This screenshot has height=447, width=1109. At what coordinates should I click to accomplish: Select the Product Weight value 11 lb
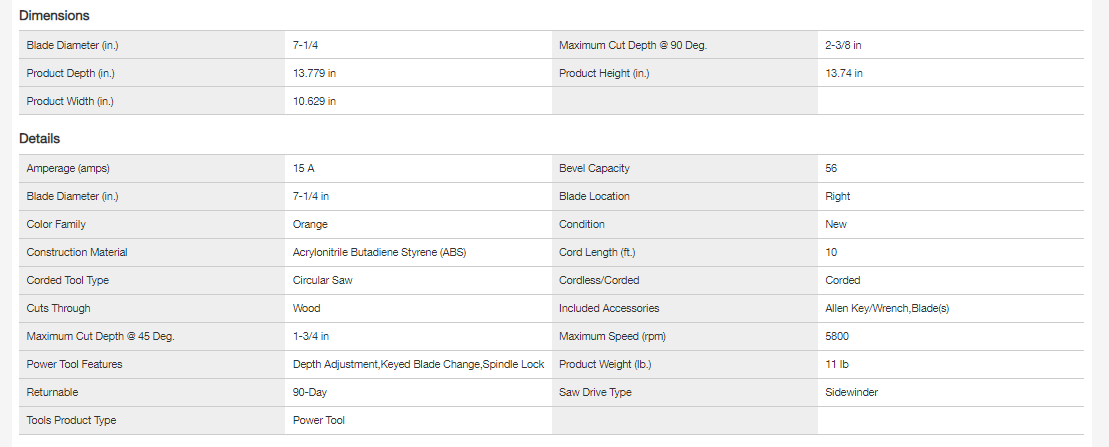[837, 364]
